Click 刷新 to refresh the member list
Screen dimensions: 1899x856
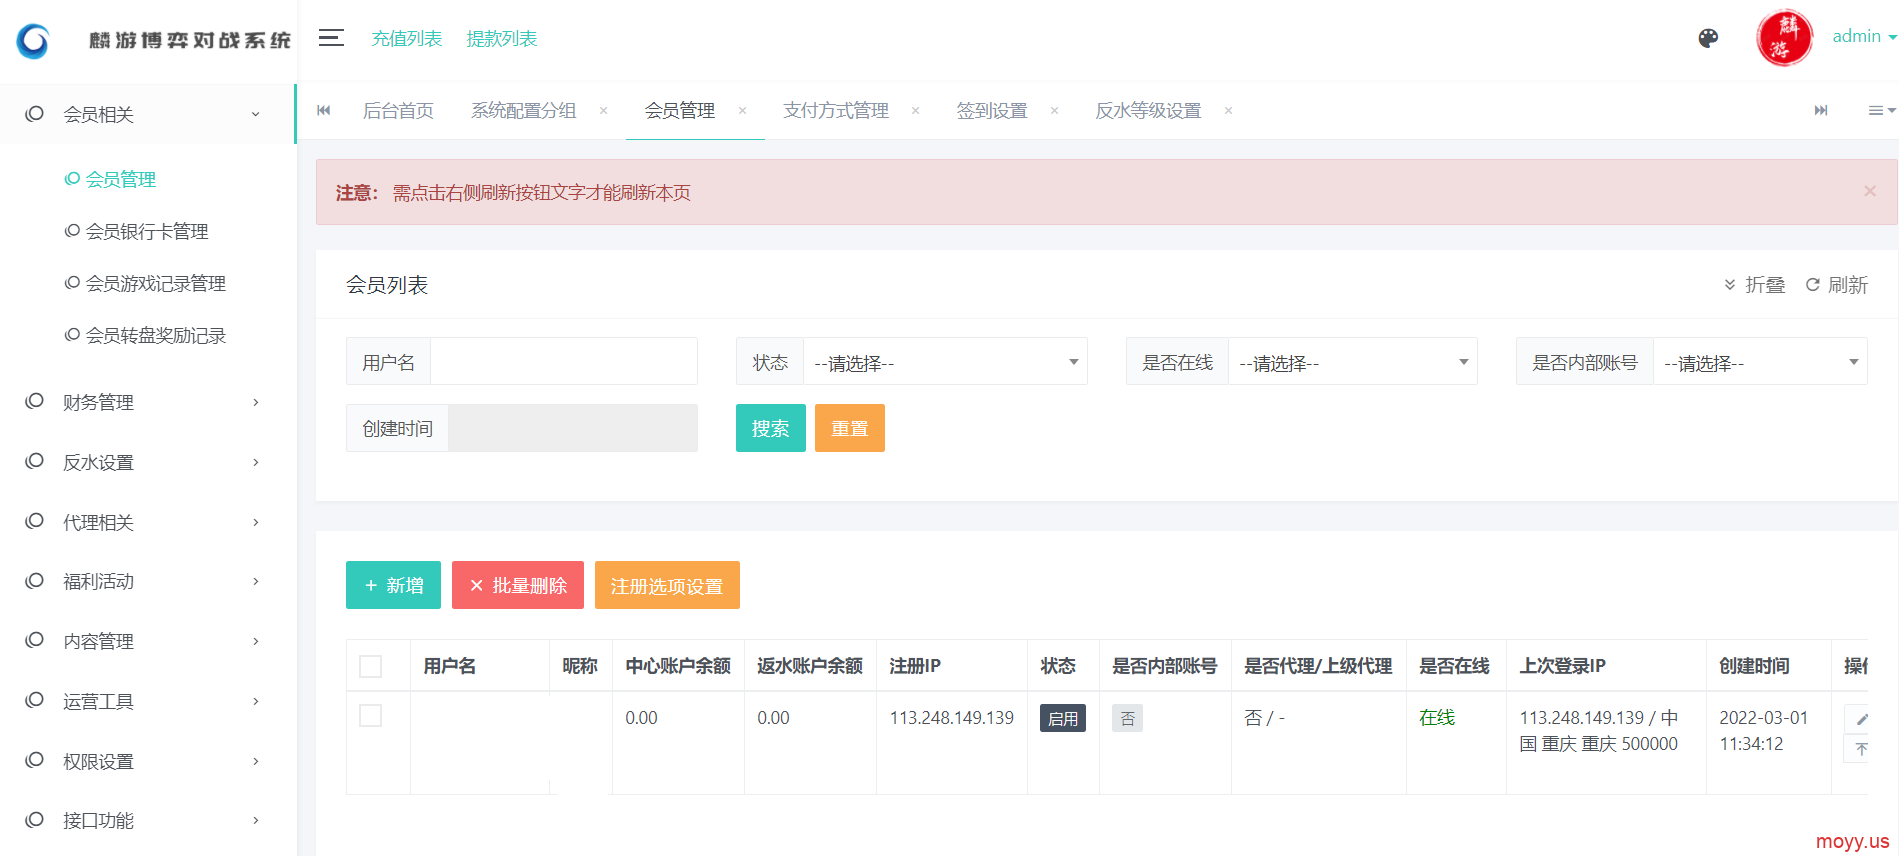coord(1837,285)
